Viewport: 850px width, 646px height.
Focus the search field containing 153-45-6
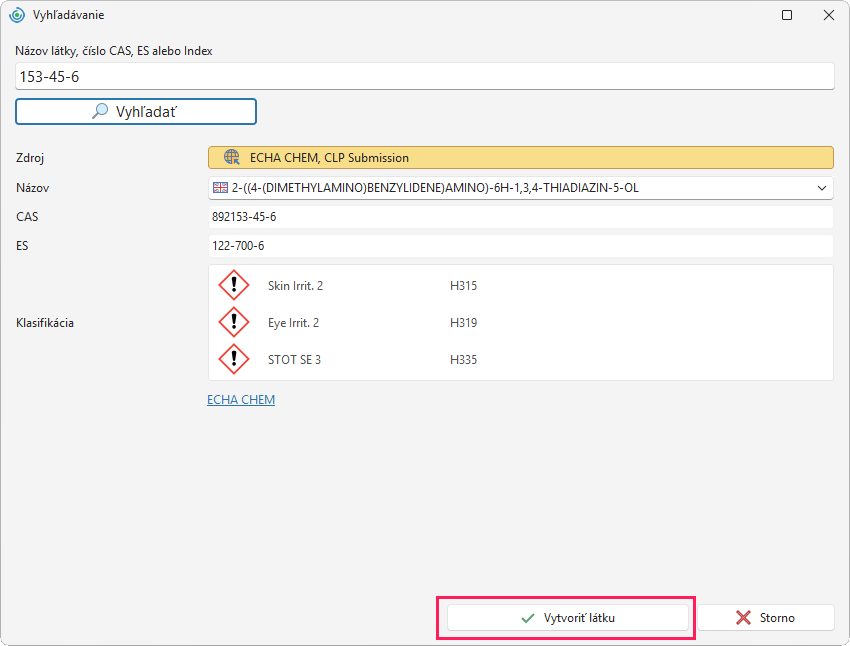pyautogui.click(x=424, y=76)
